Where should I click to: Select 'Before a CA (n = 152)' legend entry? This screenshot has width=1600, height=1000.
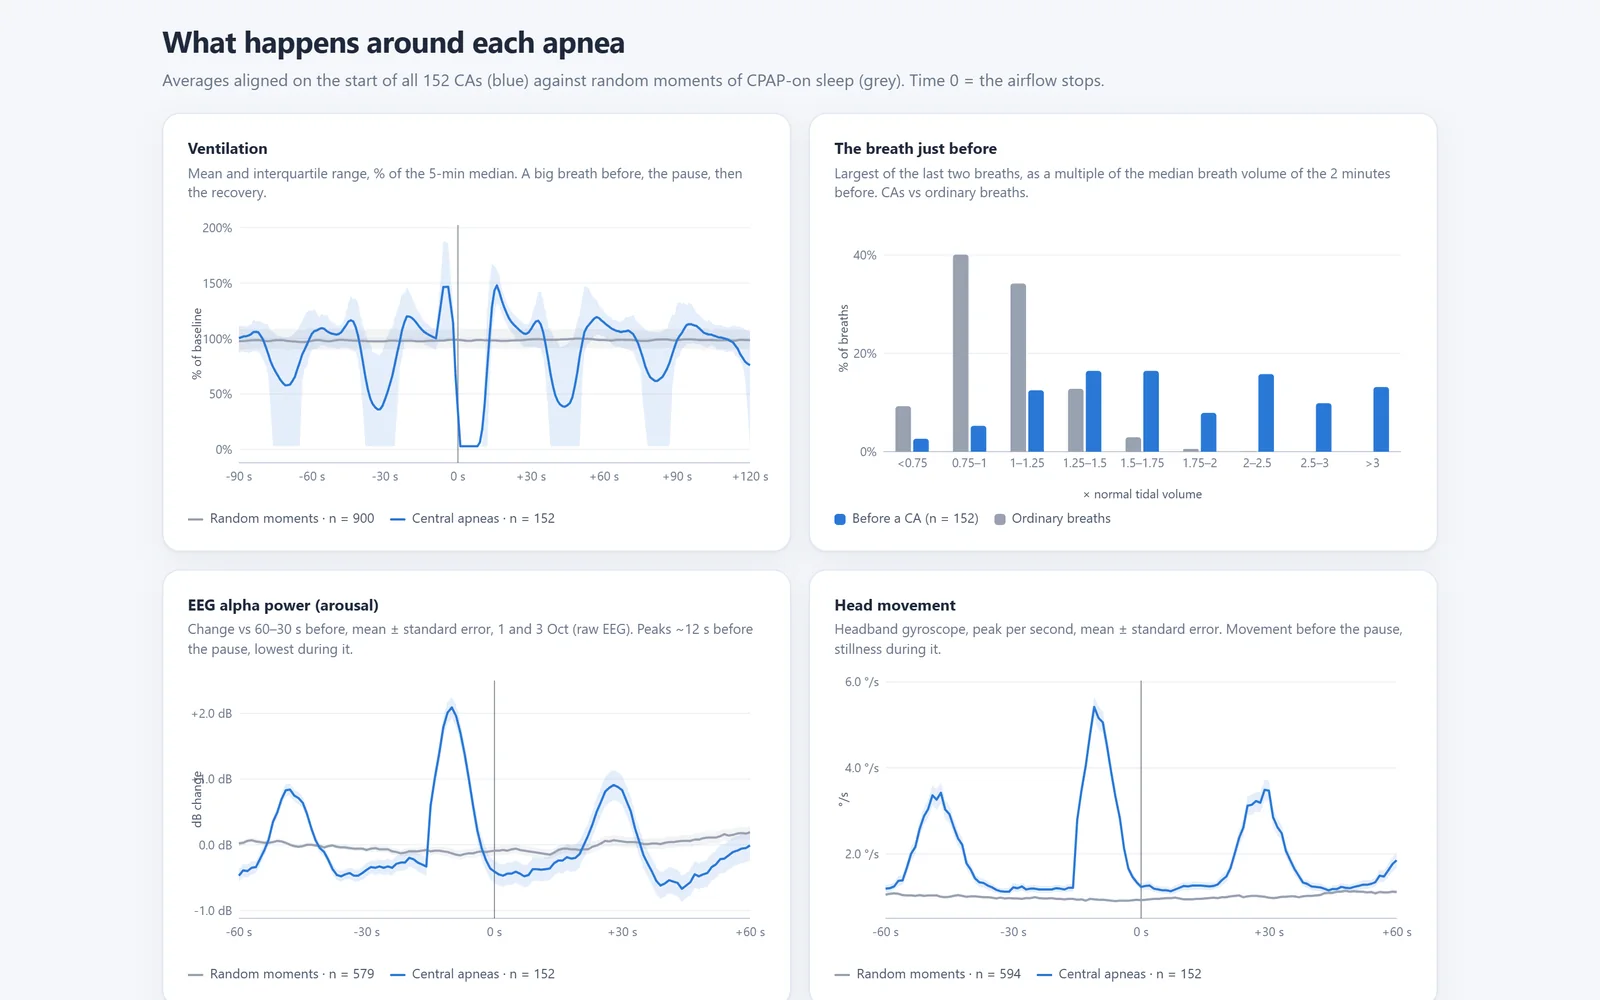click(906, 518)
